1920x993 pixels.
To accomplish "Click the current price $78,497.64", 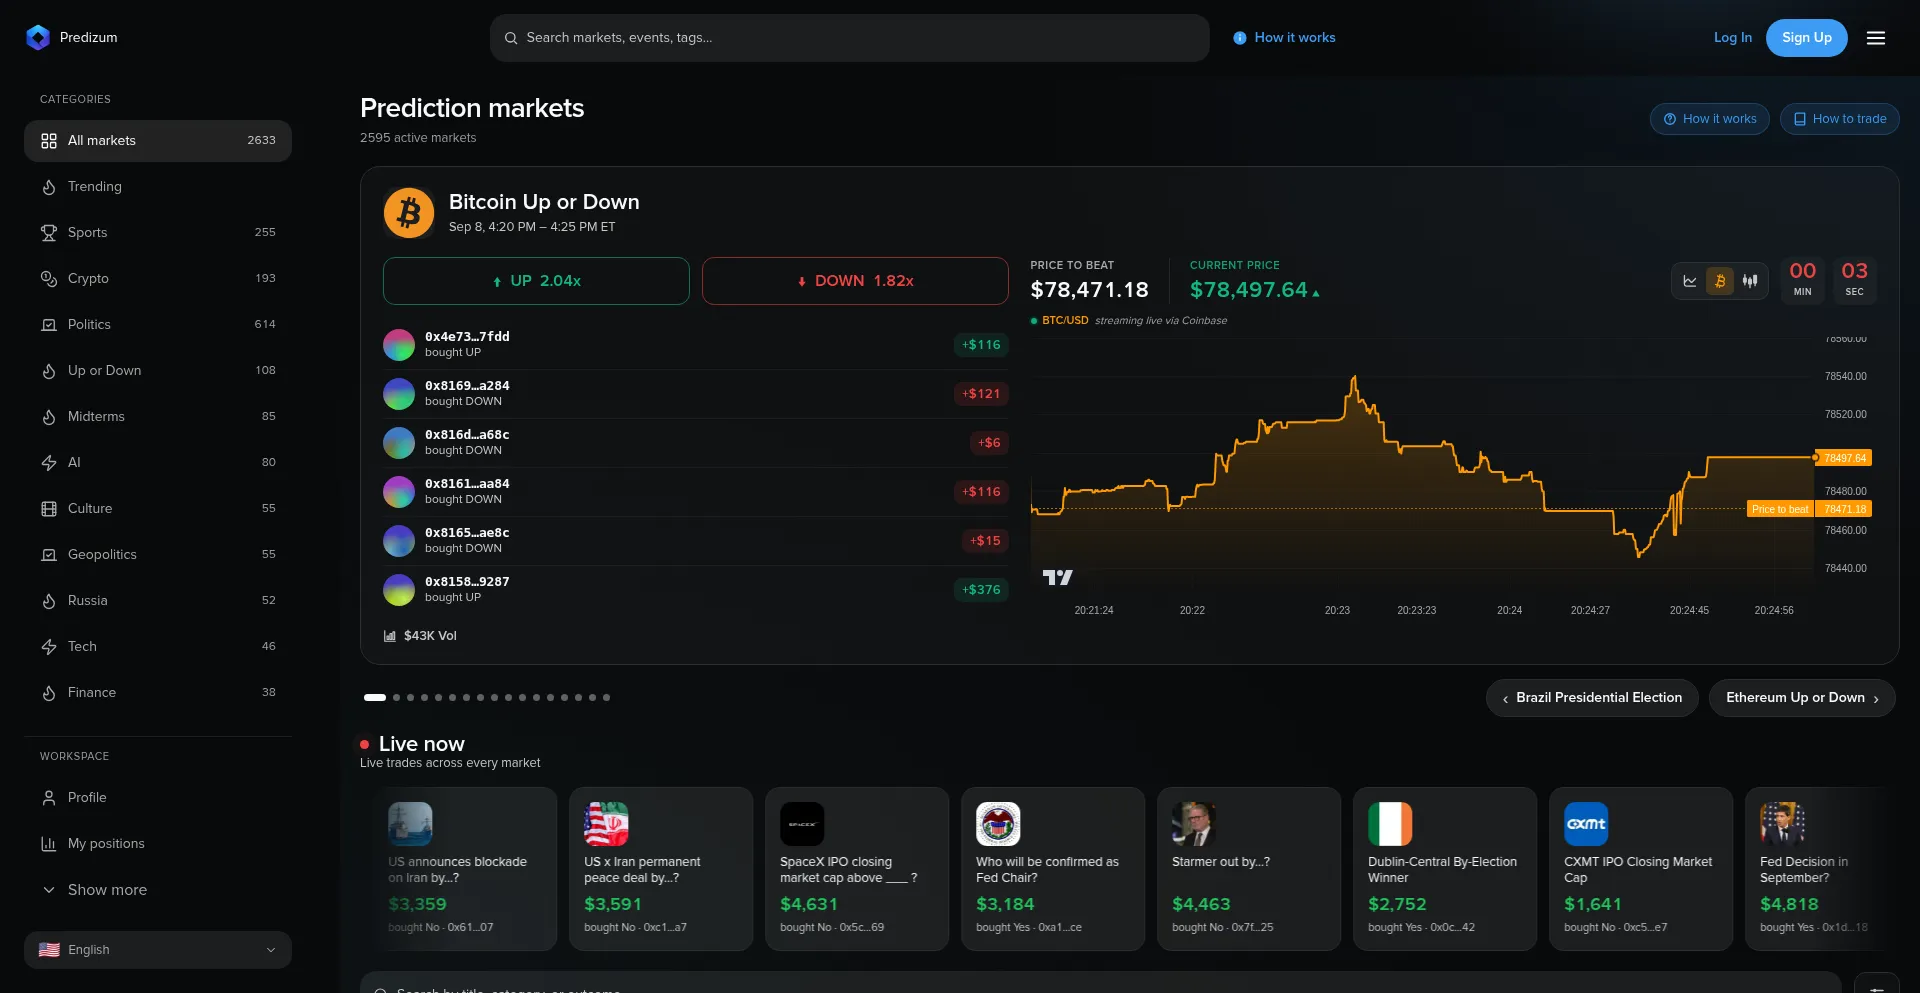I will click(1249, 290).
